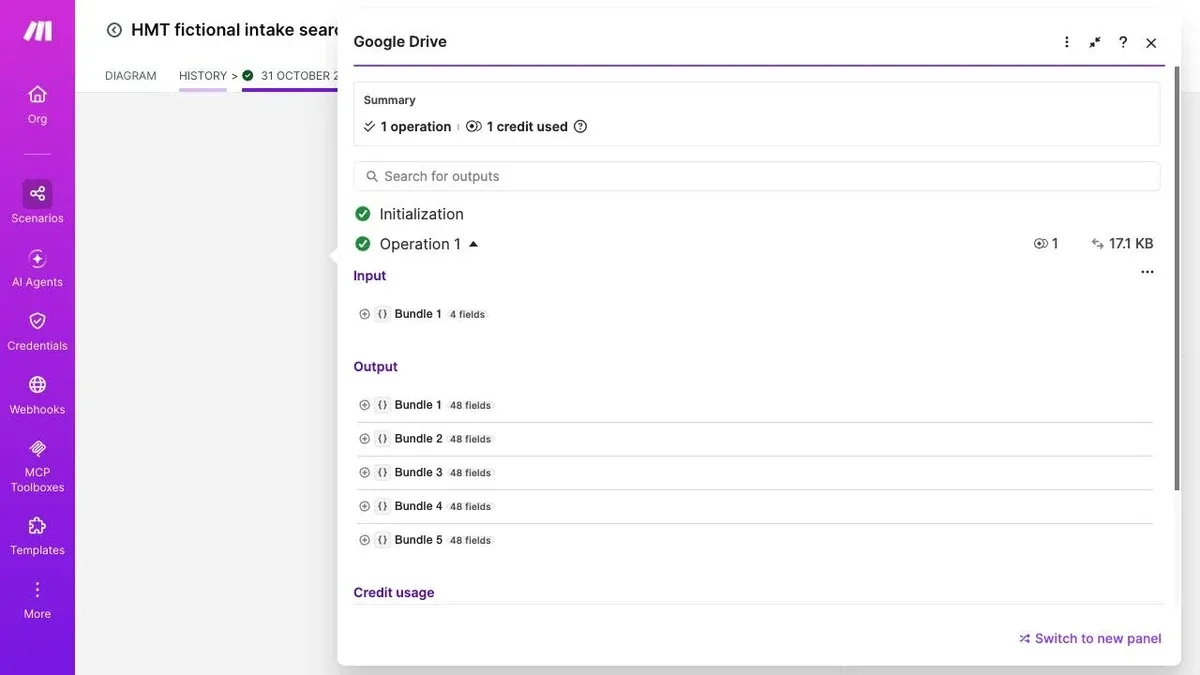1200x675 pixels.
Task: Open Credentials section
Action: click(x=37, y=331)
